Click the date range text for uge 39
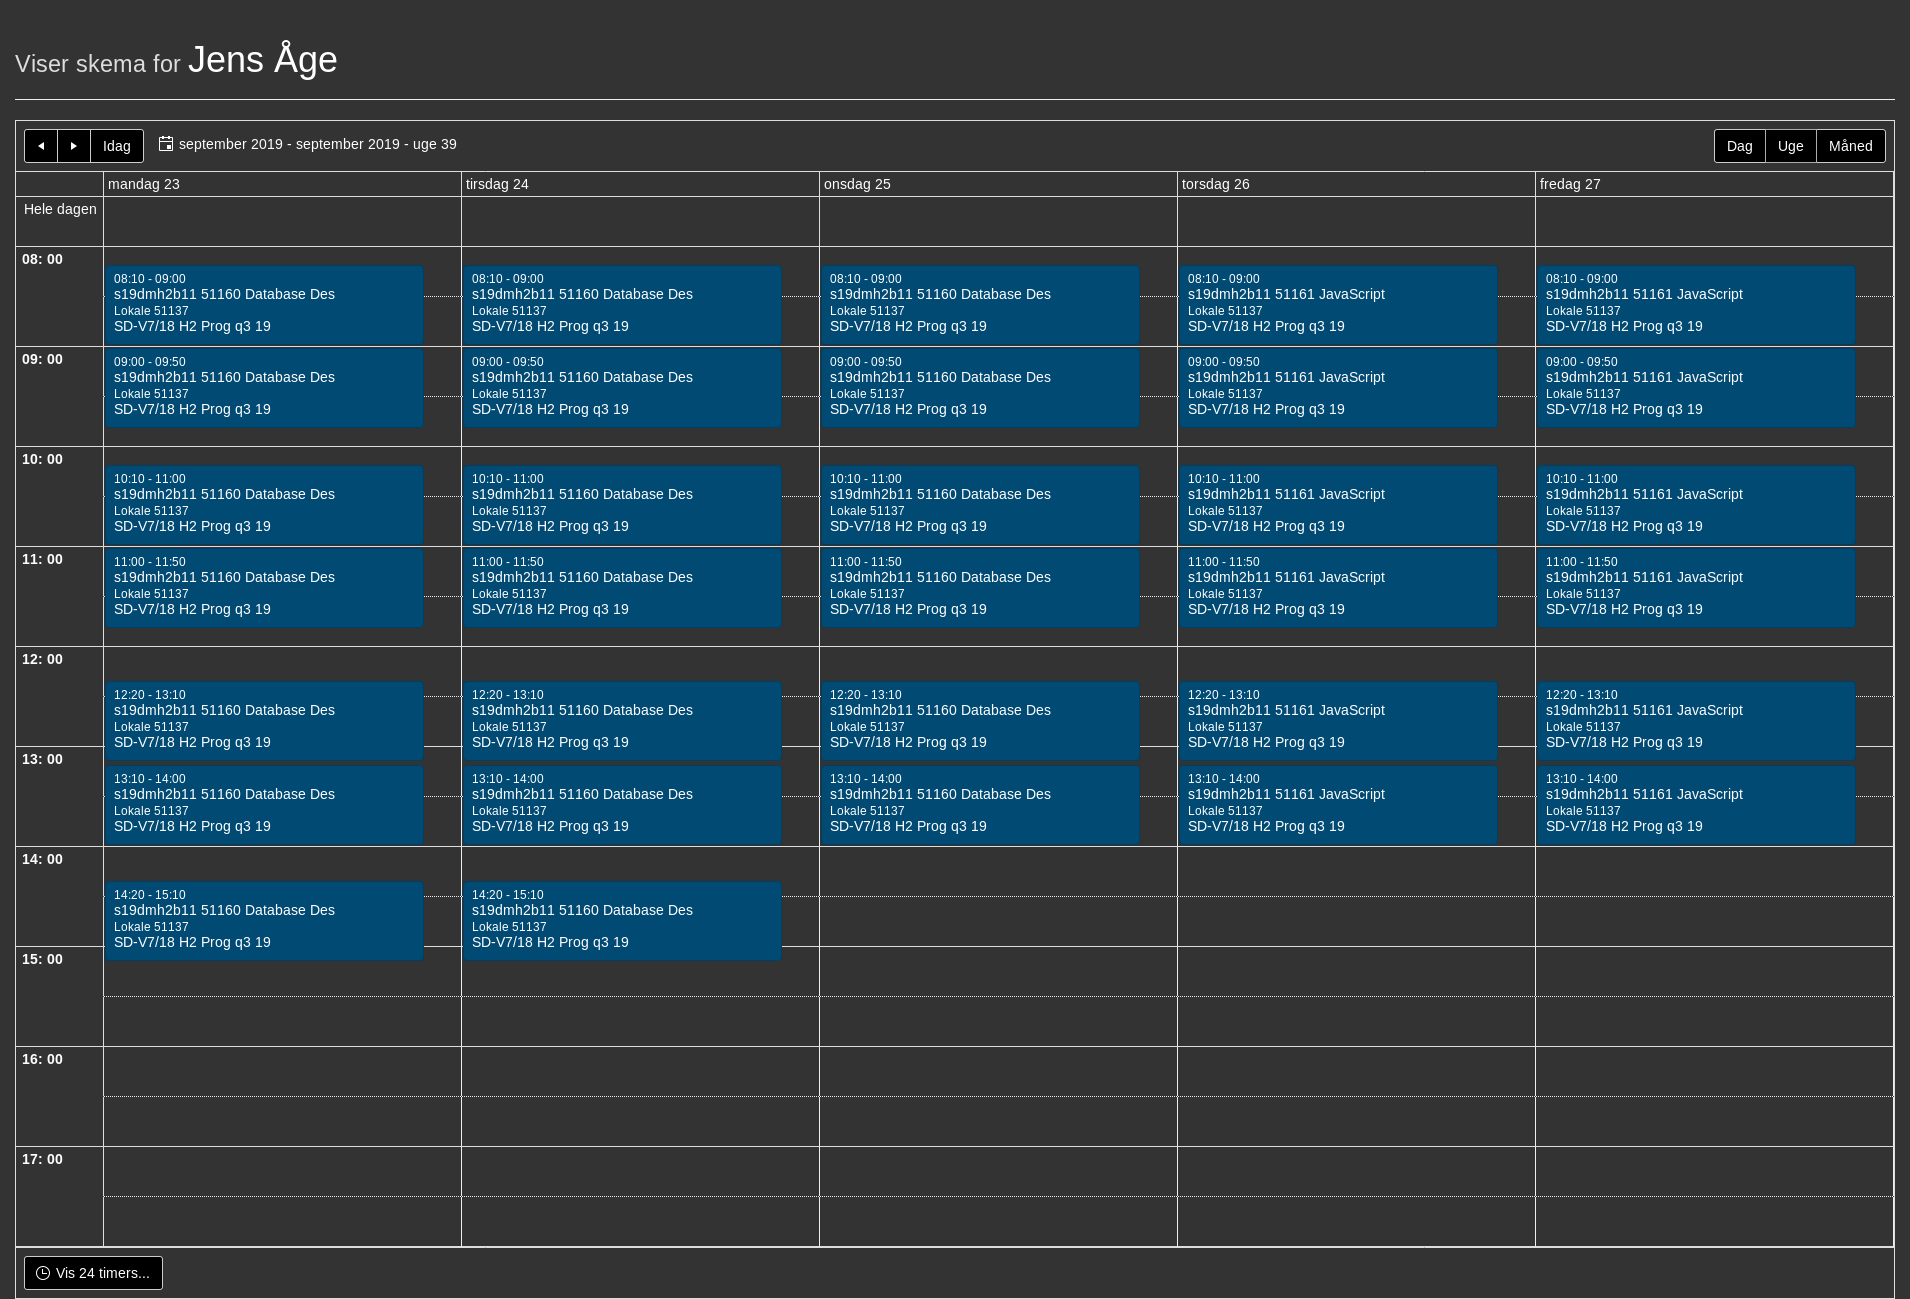This screenshot has height=1299, width=1910. [318, 144]
